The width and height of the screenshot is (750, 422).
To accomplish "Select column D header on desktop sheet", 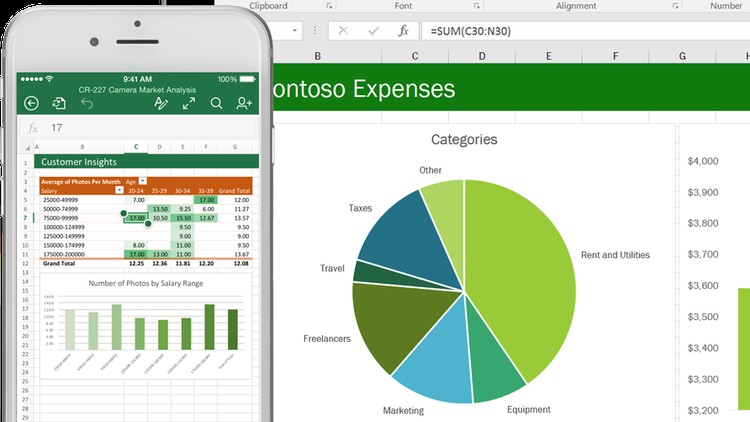I will pyautogui.click(x=482, y=56).
